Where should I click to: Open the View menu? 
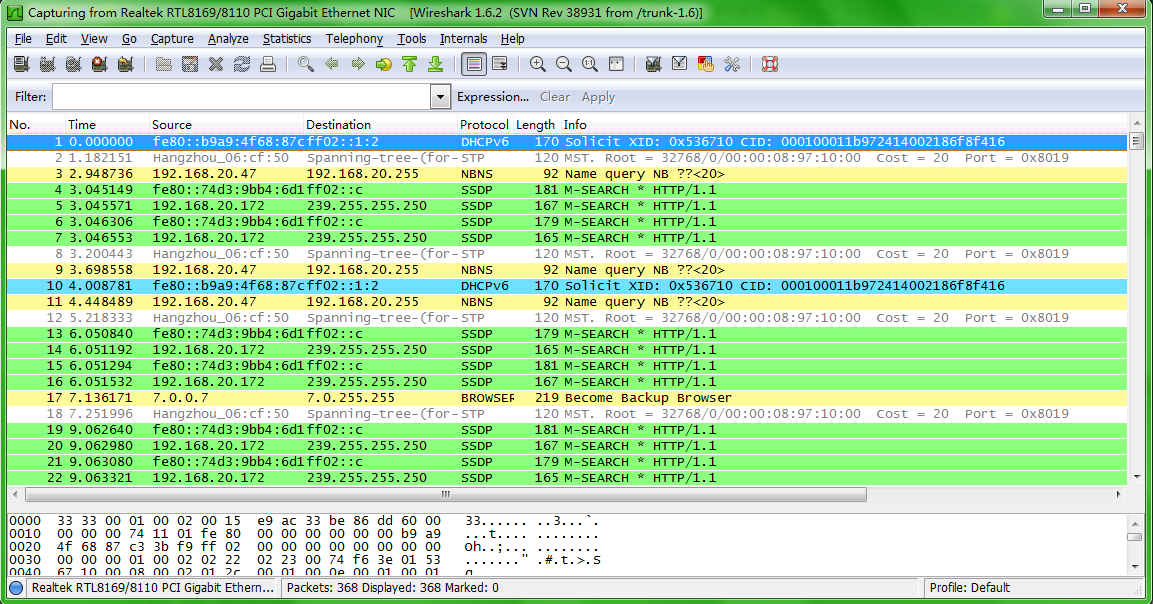click(x=94, y=39)
